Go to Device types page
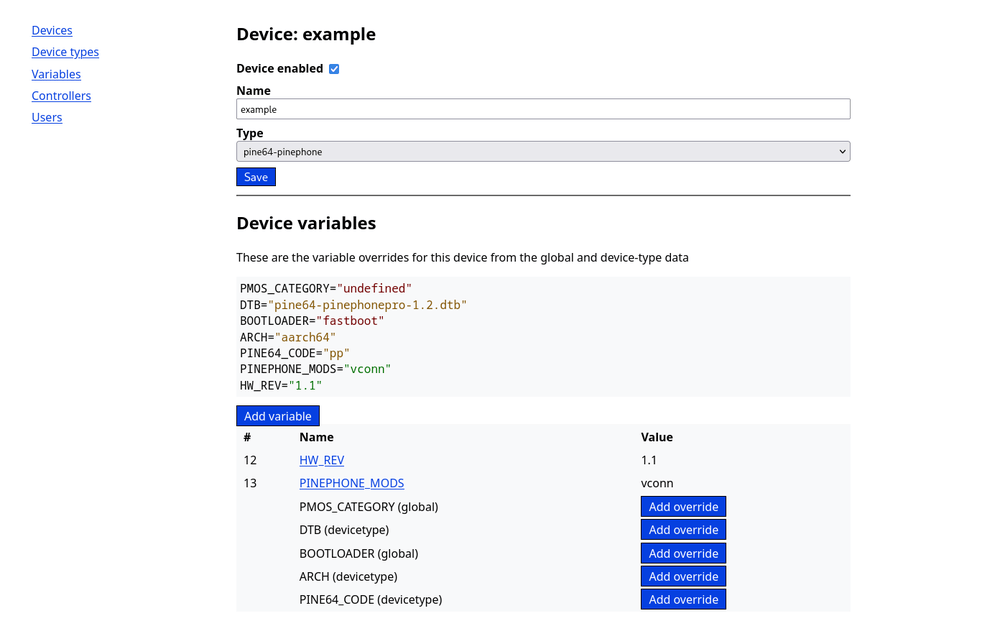Image resolution: width=1000 pixels, height=621 pixels. point(65,52)
